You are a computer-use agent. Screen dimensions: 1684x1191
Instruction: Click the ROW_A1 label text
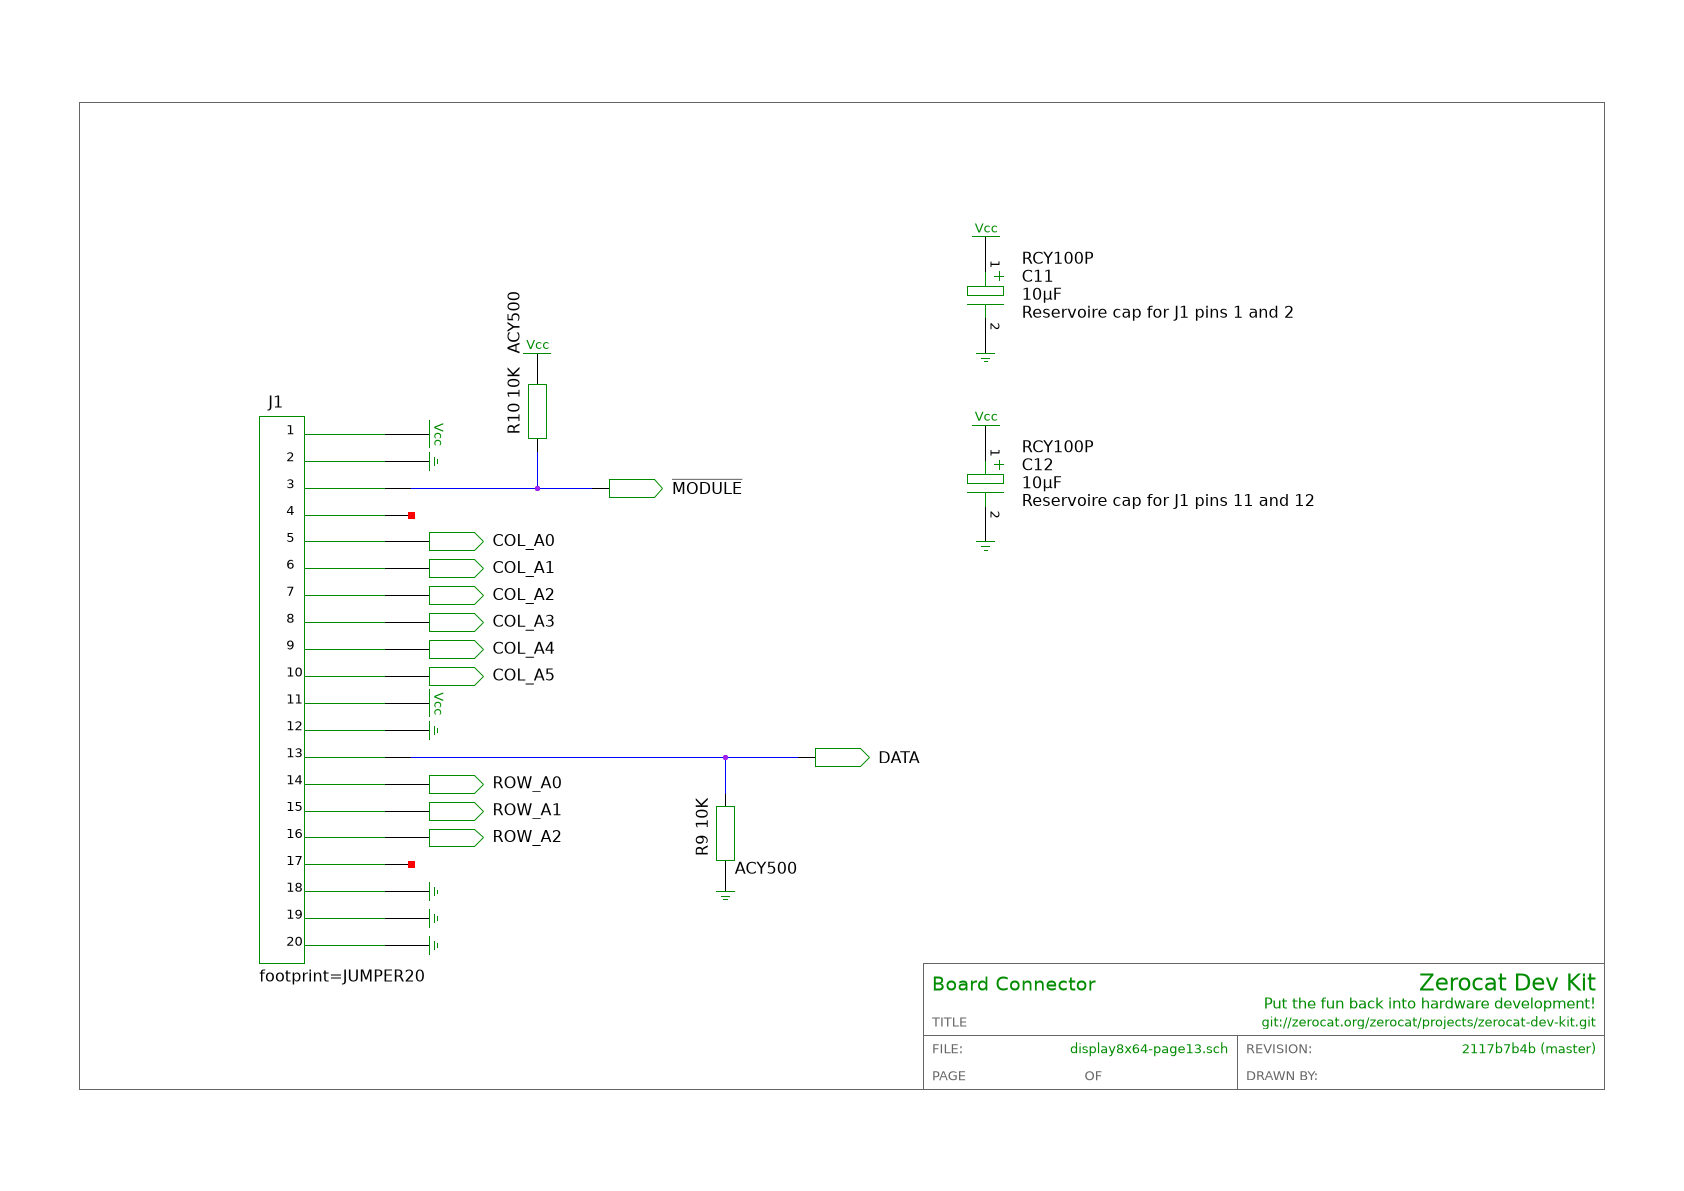(x=527, y=810)
